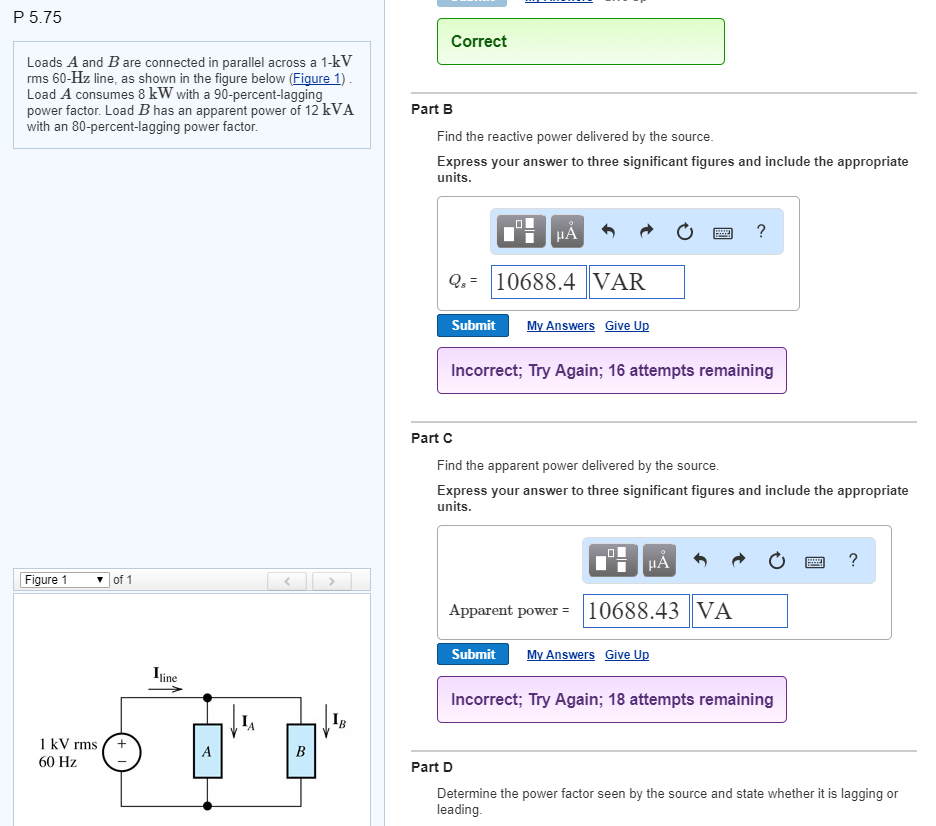Open the Figure 1 selection dropdown
936x826 pixels.
[62, 579]
